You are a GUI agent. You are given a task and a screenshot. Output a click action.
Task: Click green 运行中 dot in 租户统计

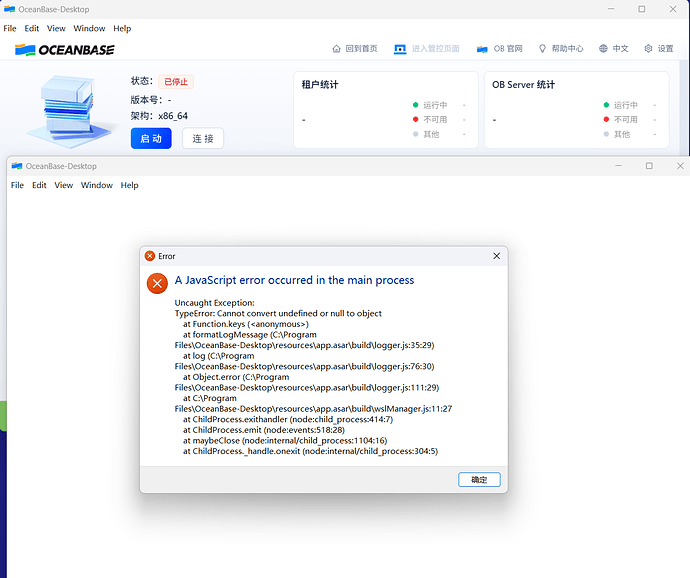[415, 105]
